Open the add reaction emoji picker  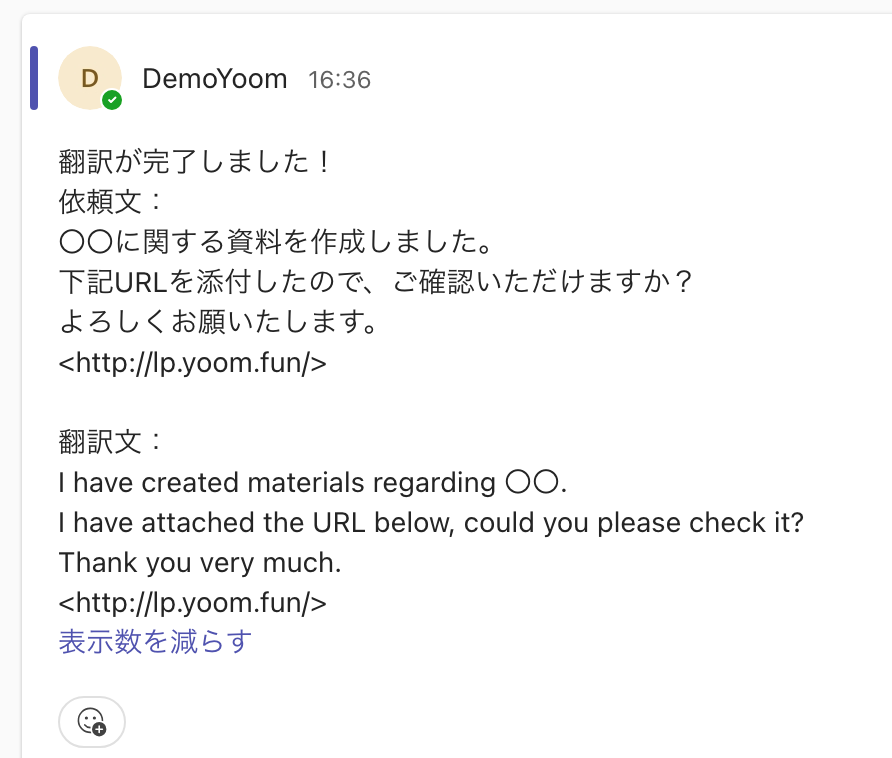coord(92,721)
